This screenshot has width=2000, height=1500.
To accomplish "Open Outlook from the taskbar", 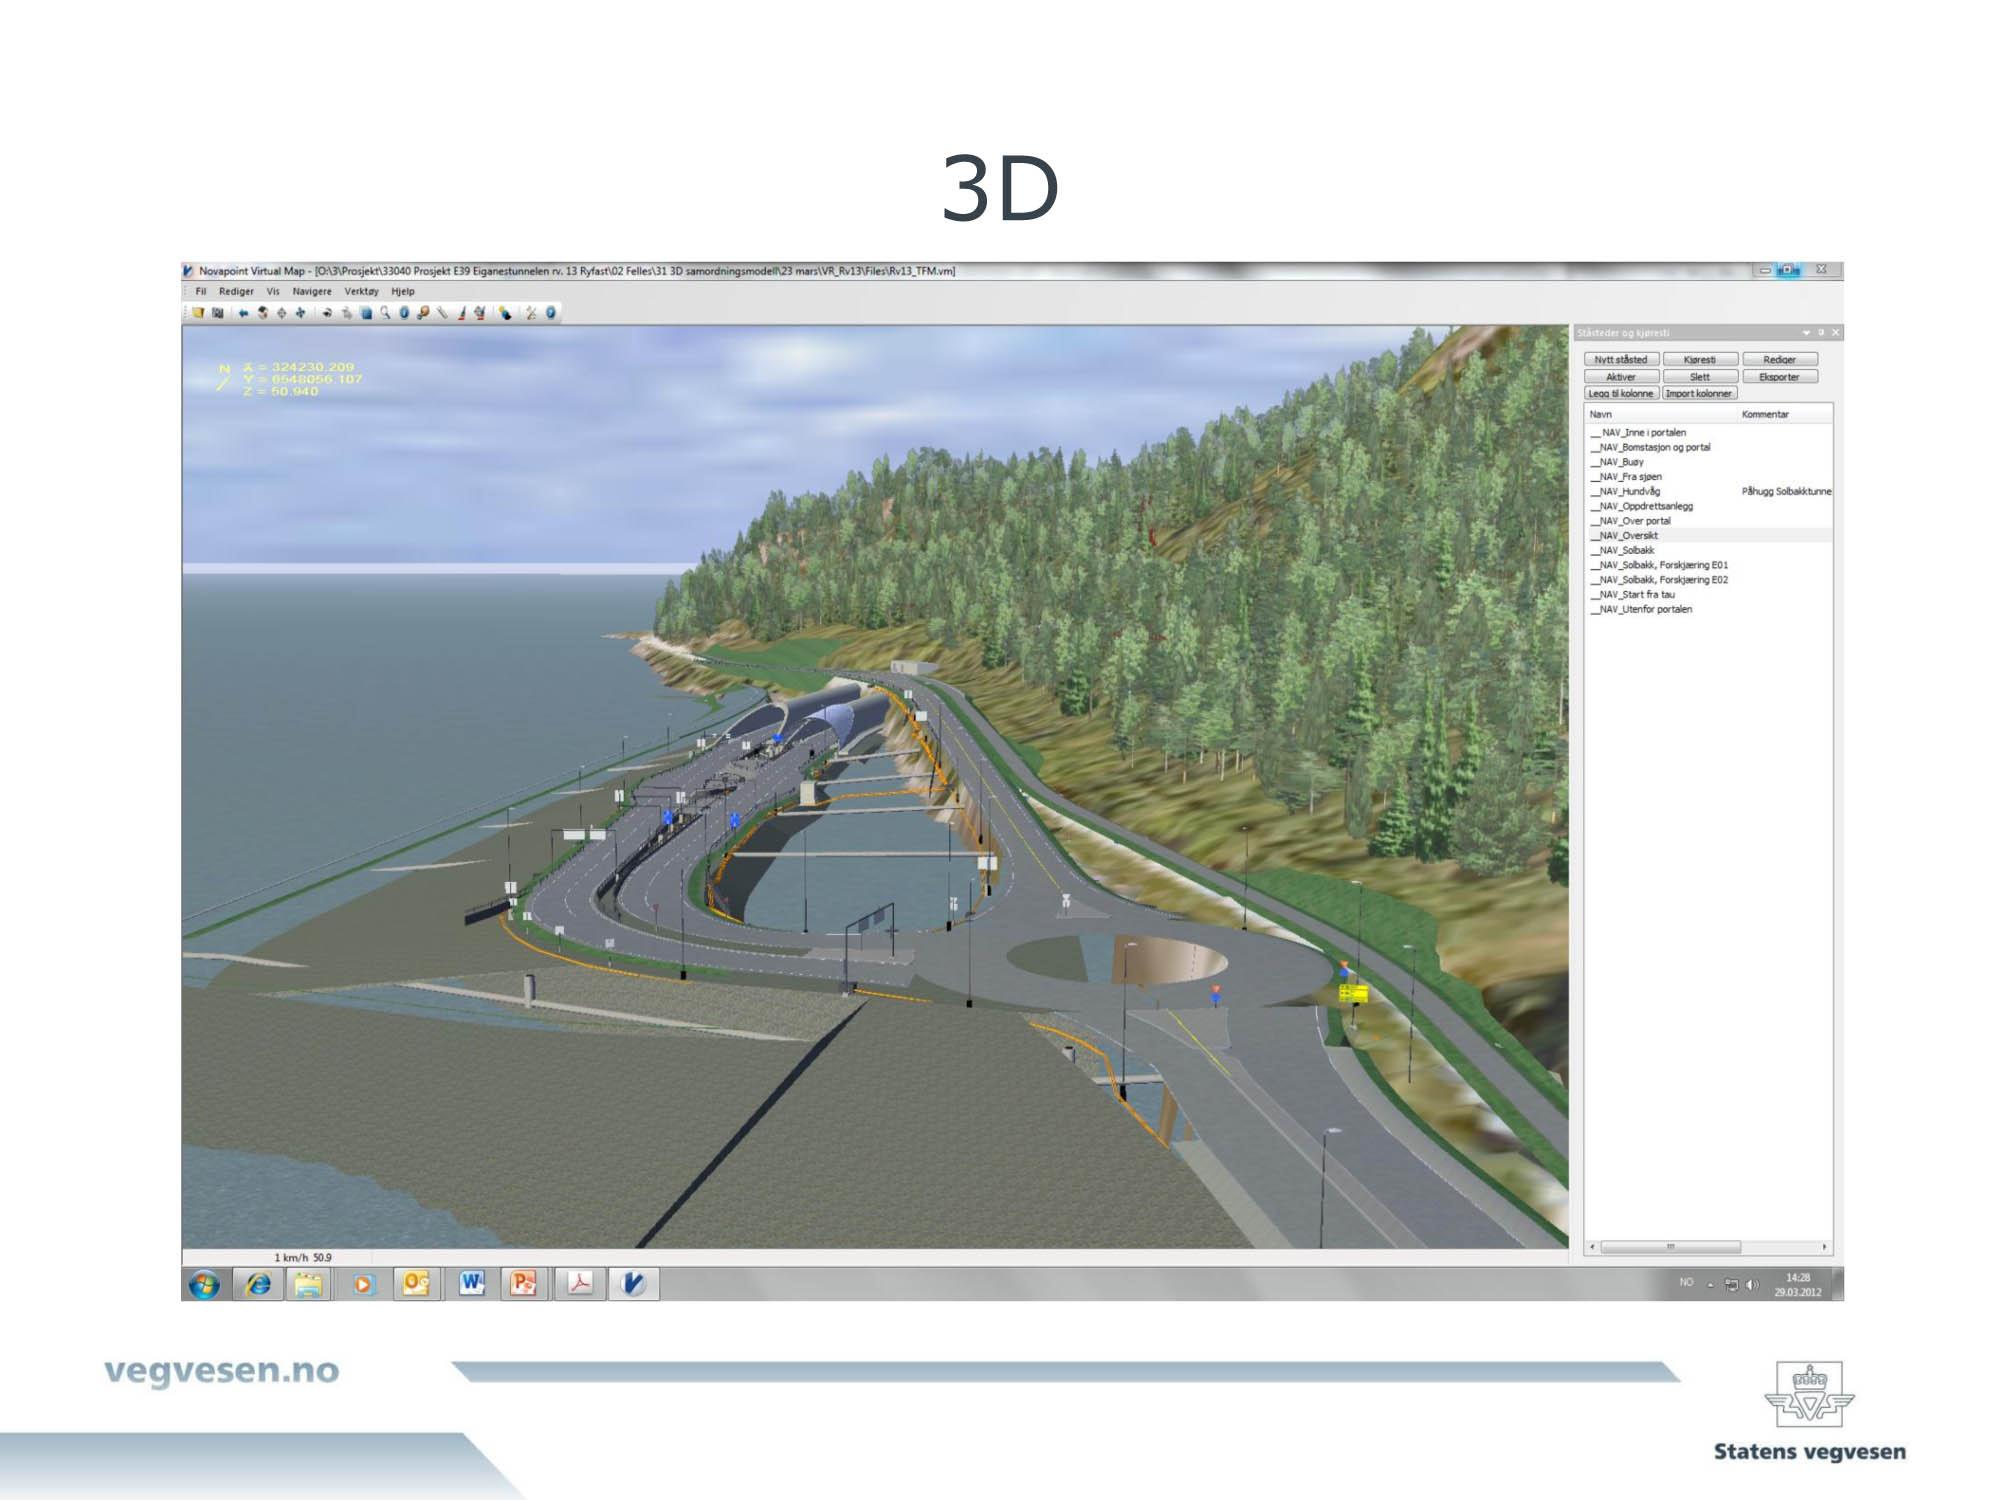I will click(x=415, y=1284).
